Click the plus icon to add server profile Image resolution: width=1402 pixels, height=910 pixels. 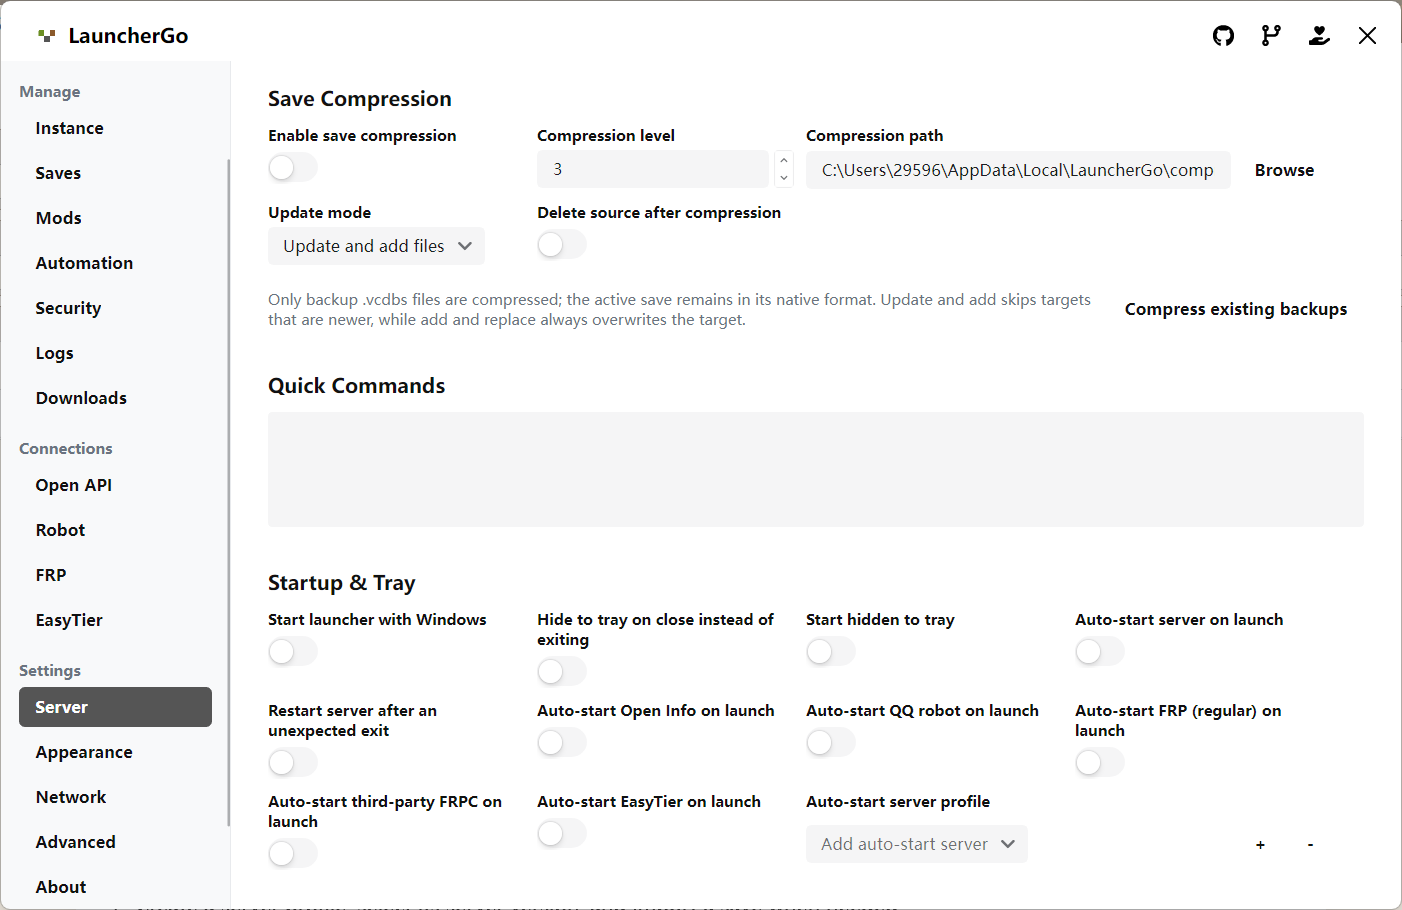coord(1260,845)
